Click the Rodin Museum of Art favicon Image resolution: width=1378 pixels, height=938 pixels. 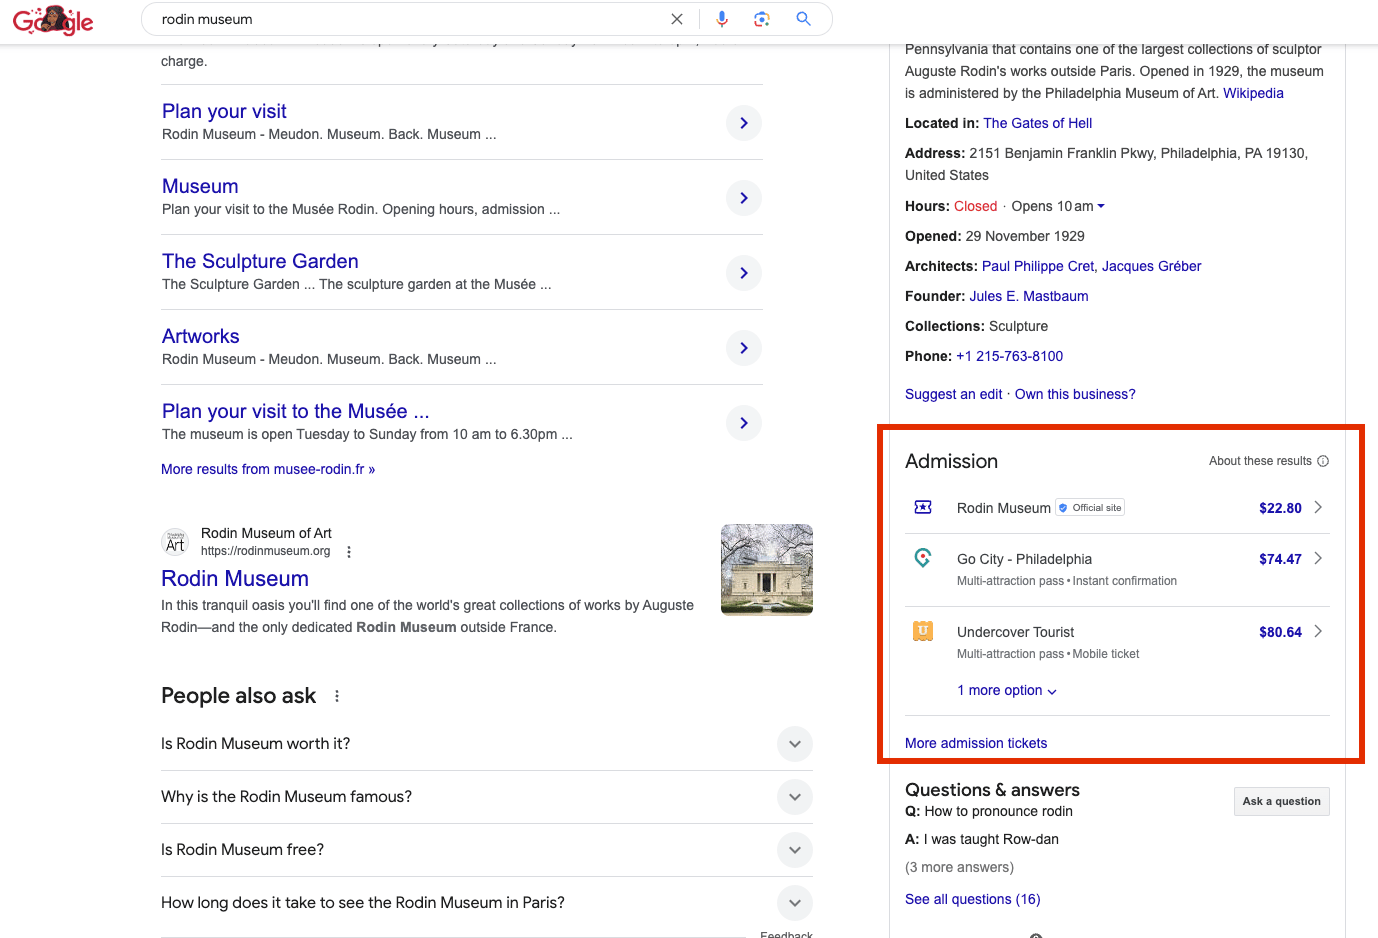pos(175,542)
